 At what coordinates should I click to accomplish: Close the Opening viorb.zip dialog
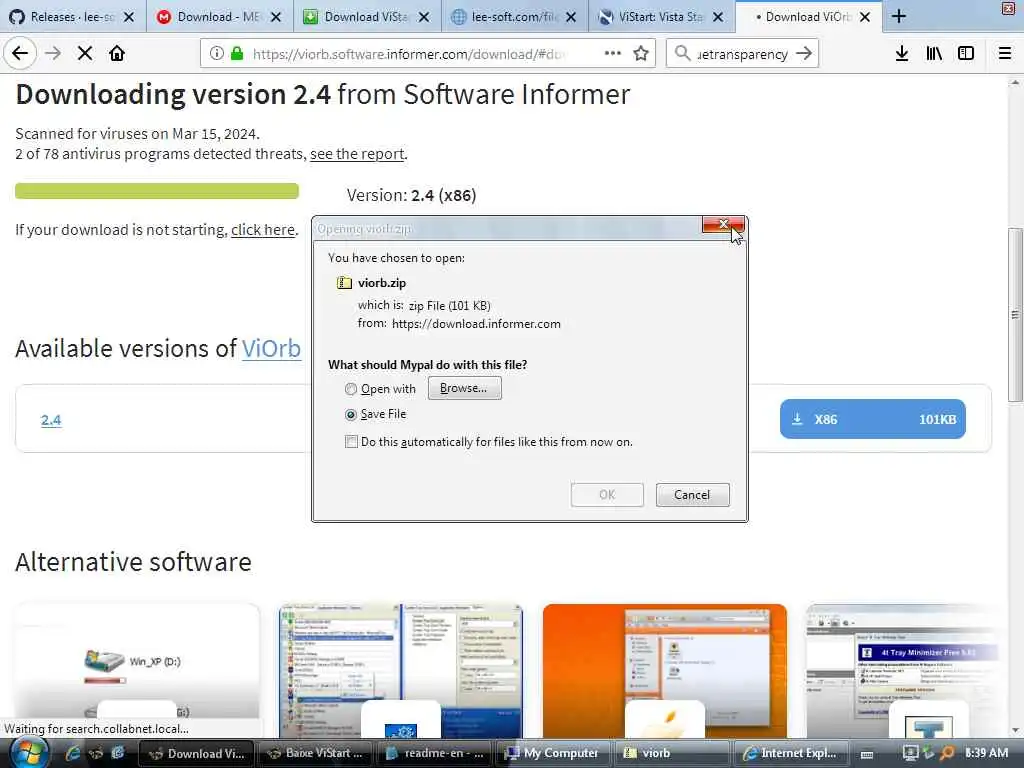[723, 224]
